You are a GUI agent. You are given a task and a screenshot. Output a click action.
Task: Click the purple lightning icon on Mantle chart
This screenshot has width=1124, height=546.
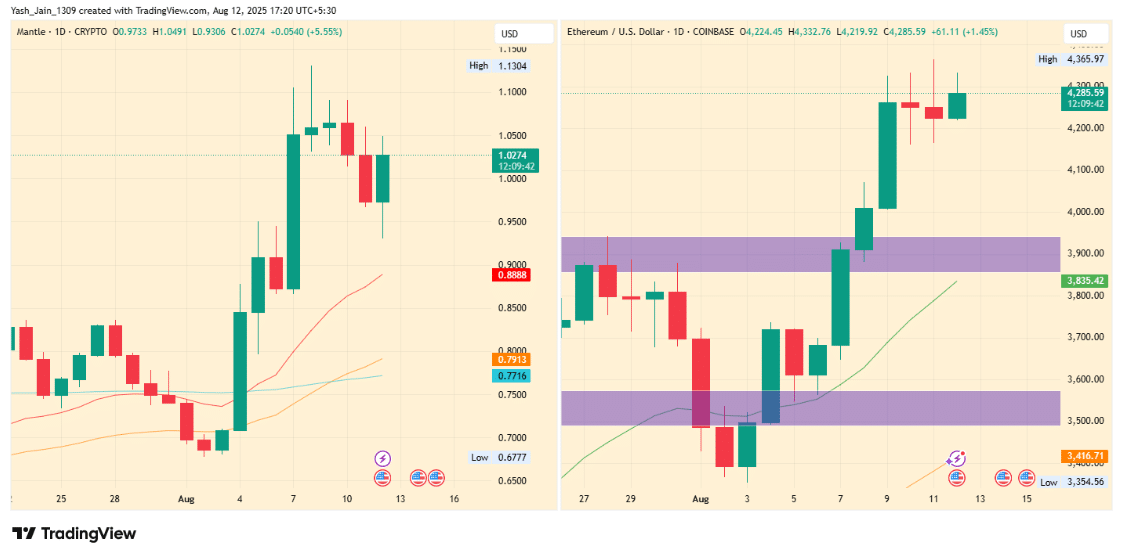pos(384,458)
